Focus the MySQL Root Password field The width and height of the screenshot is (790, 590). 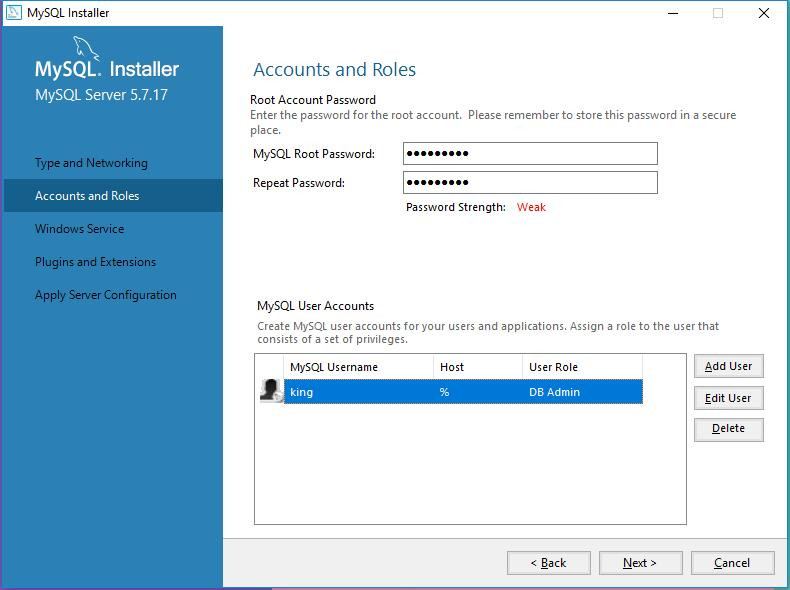pyautogui.click(x=530, y=153)
